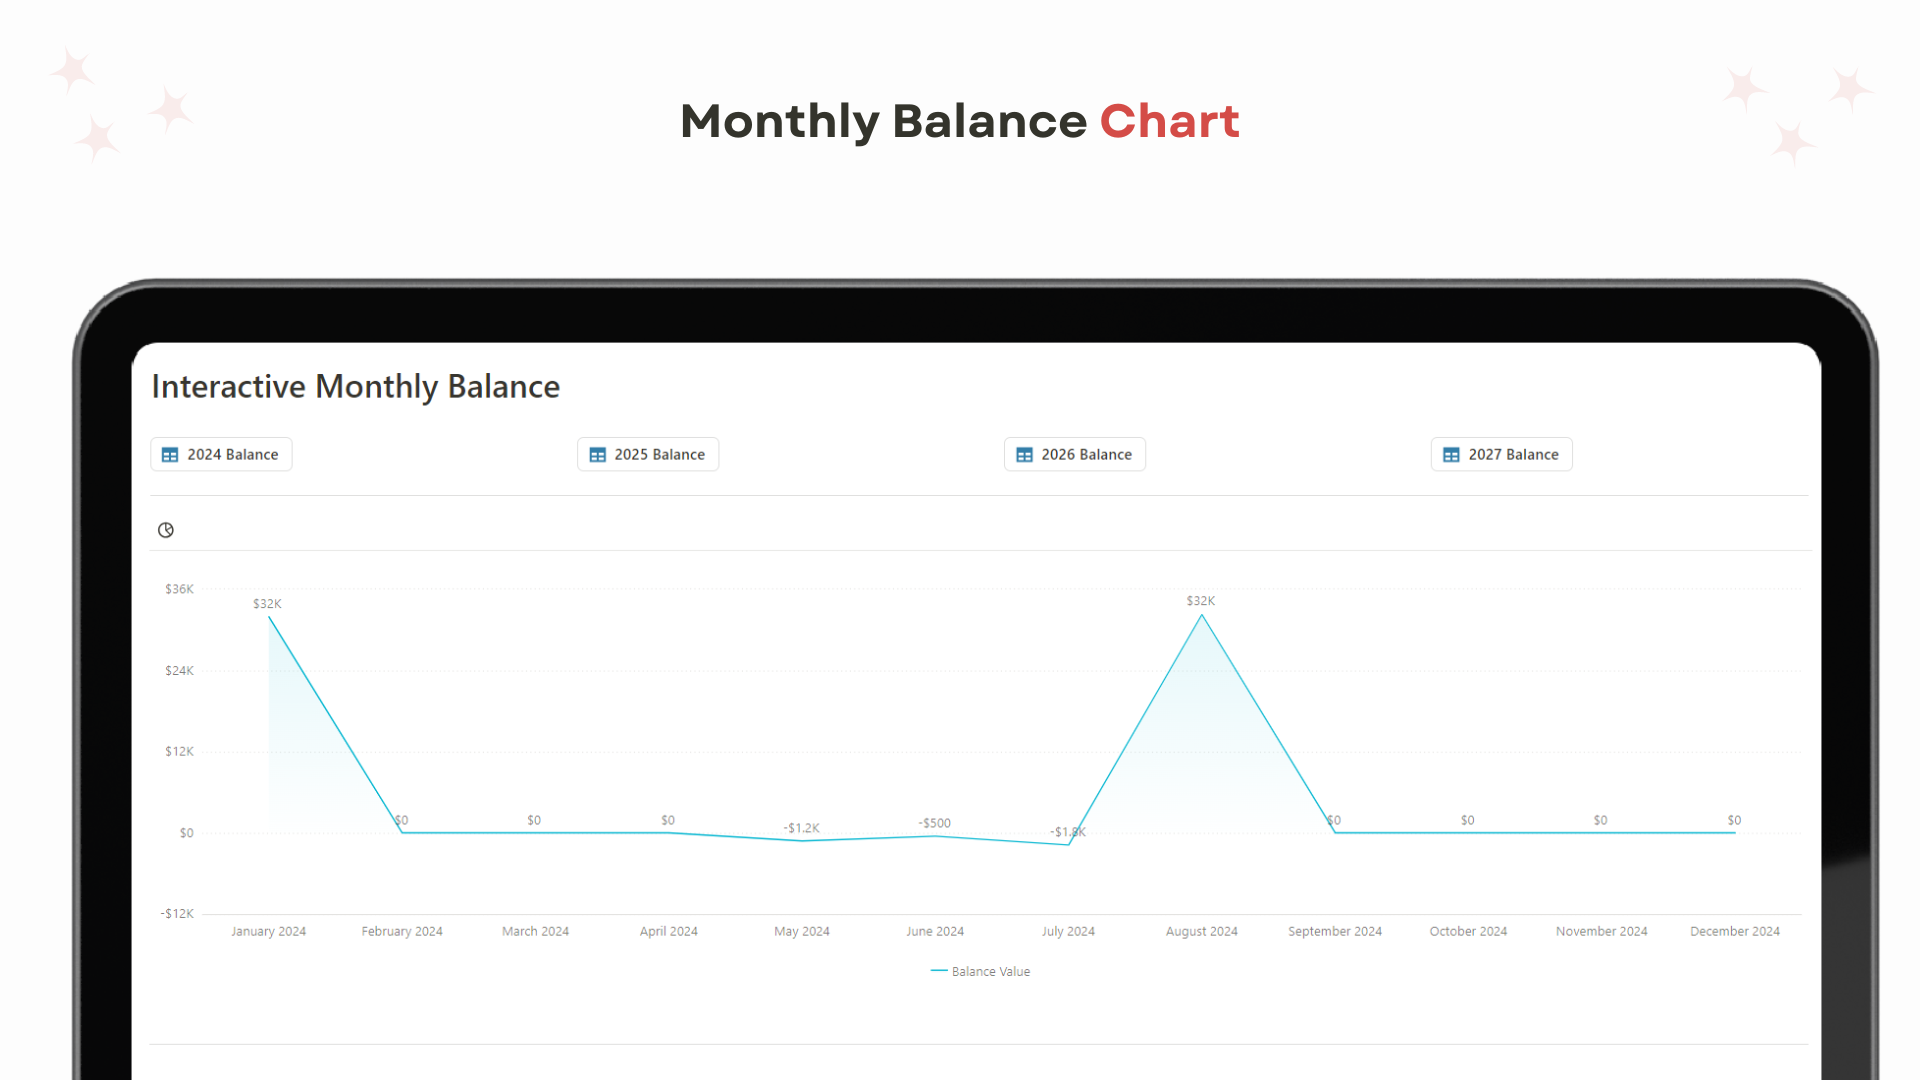This screenshot has height=1080, width=1920.
Task: Click the July 2024 -$1.8K data point
Action: point(1069,845)
